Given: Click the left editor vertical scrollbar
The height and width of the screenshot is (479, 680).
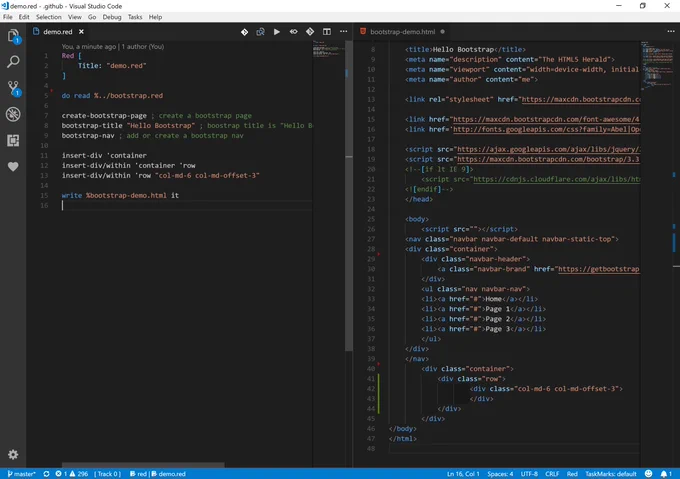Looking at the screenshot, I should 349,196.
